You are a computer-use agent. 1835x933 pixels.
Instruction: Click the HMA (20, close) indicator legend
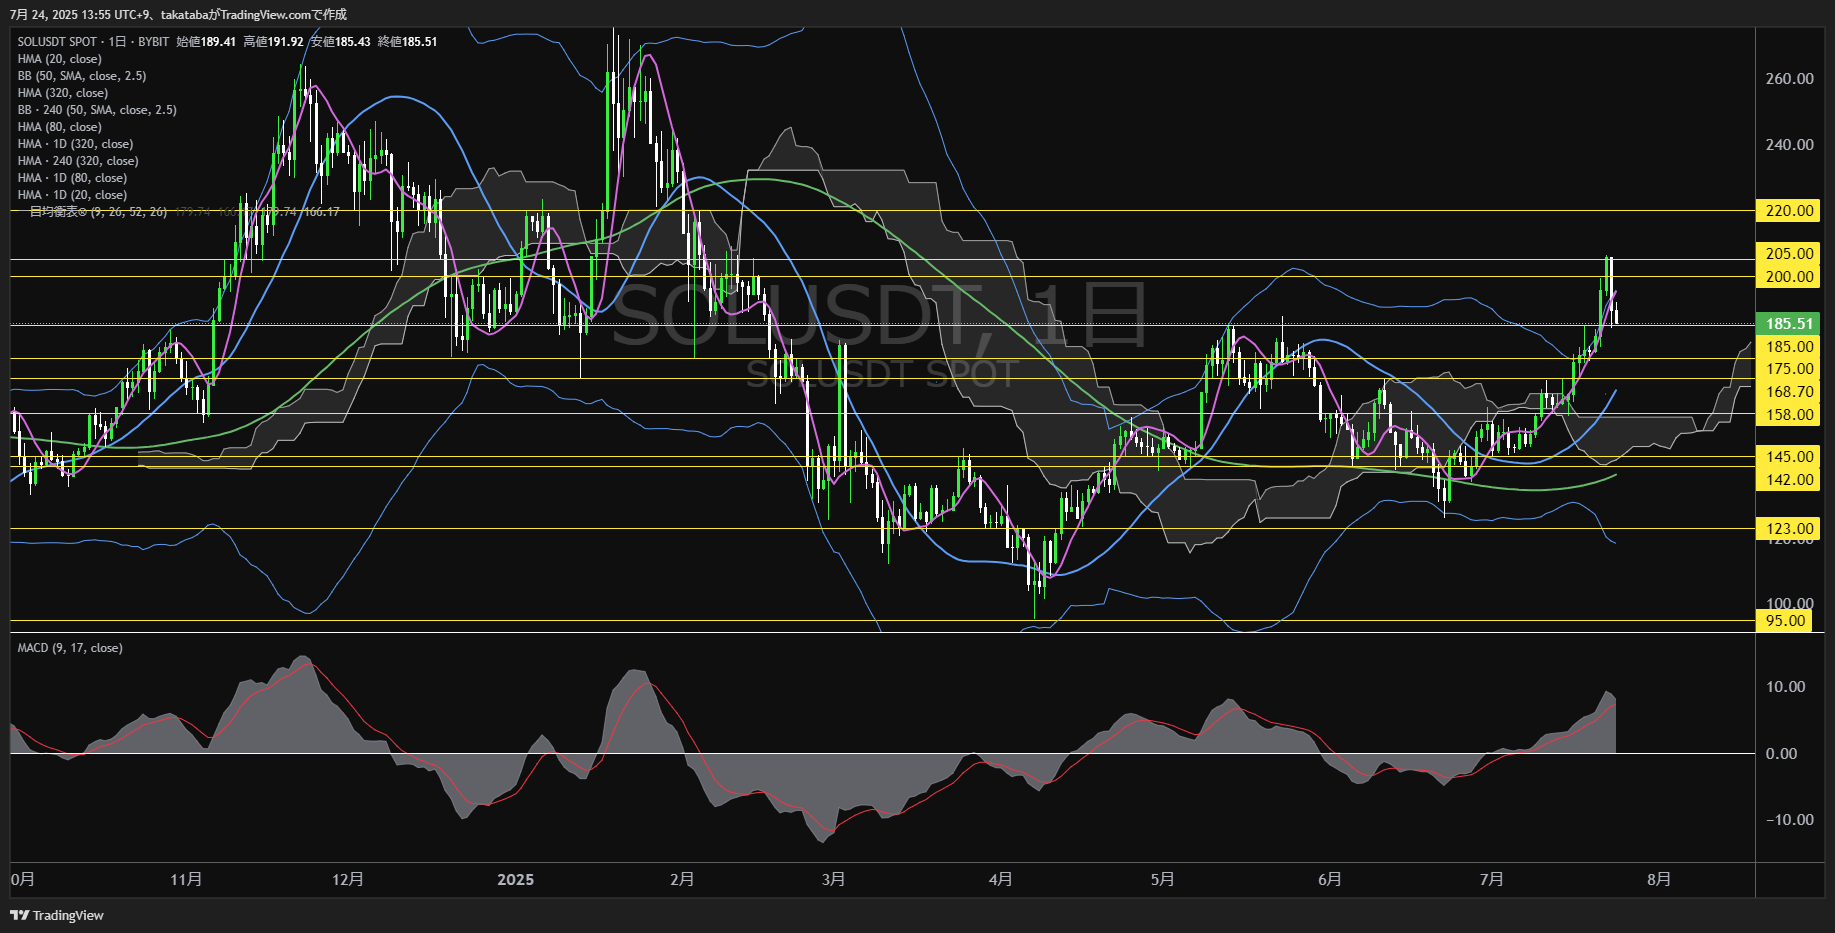point(59,59)
